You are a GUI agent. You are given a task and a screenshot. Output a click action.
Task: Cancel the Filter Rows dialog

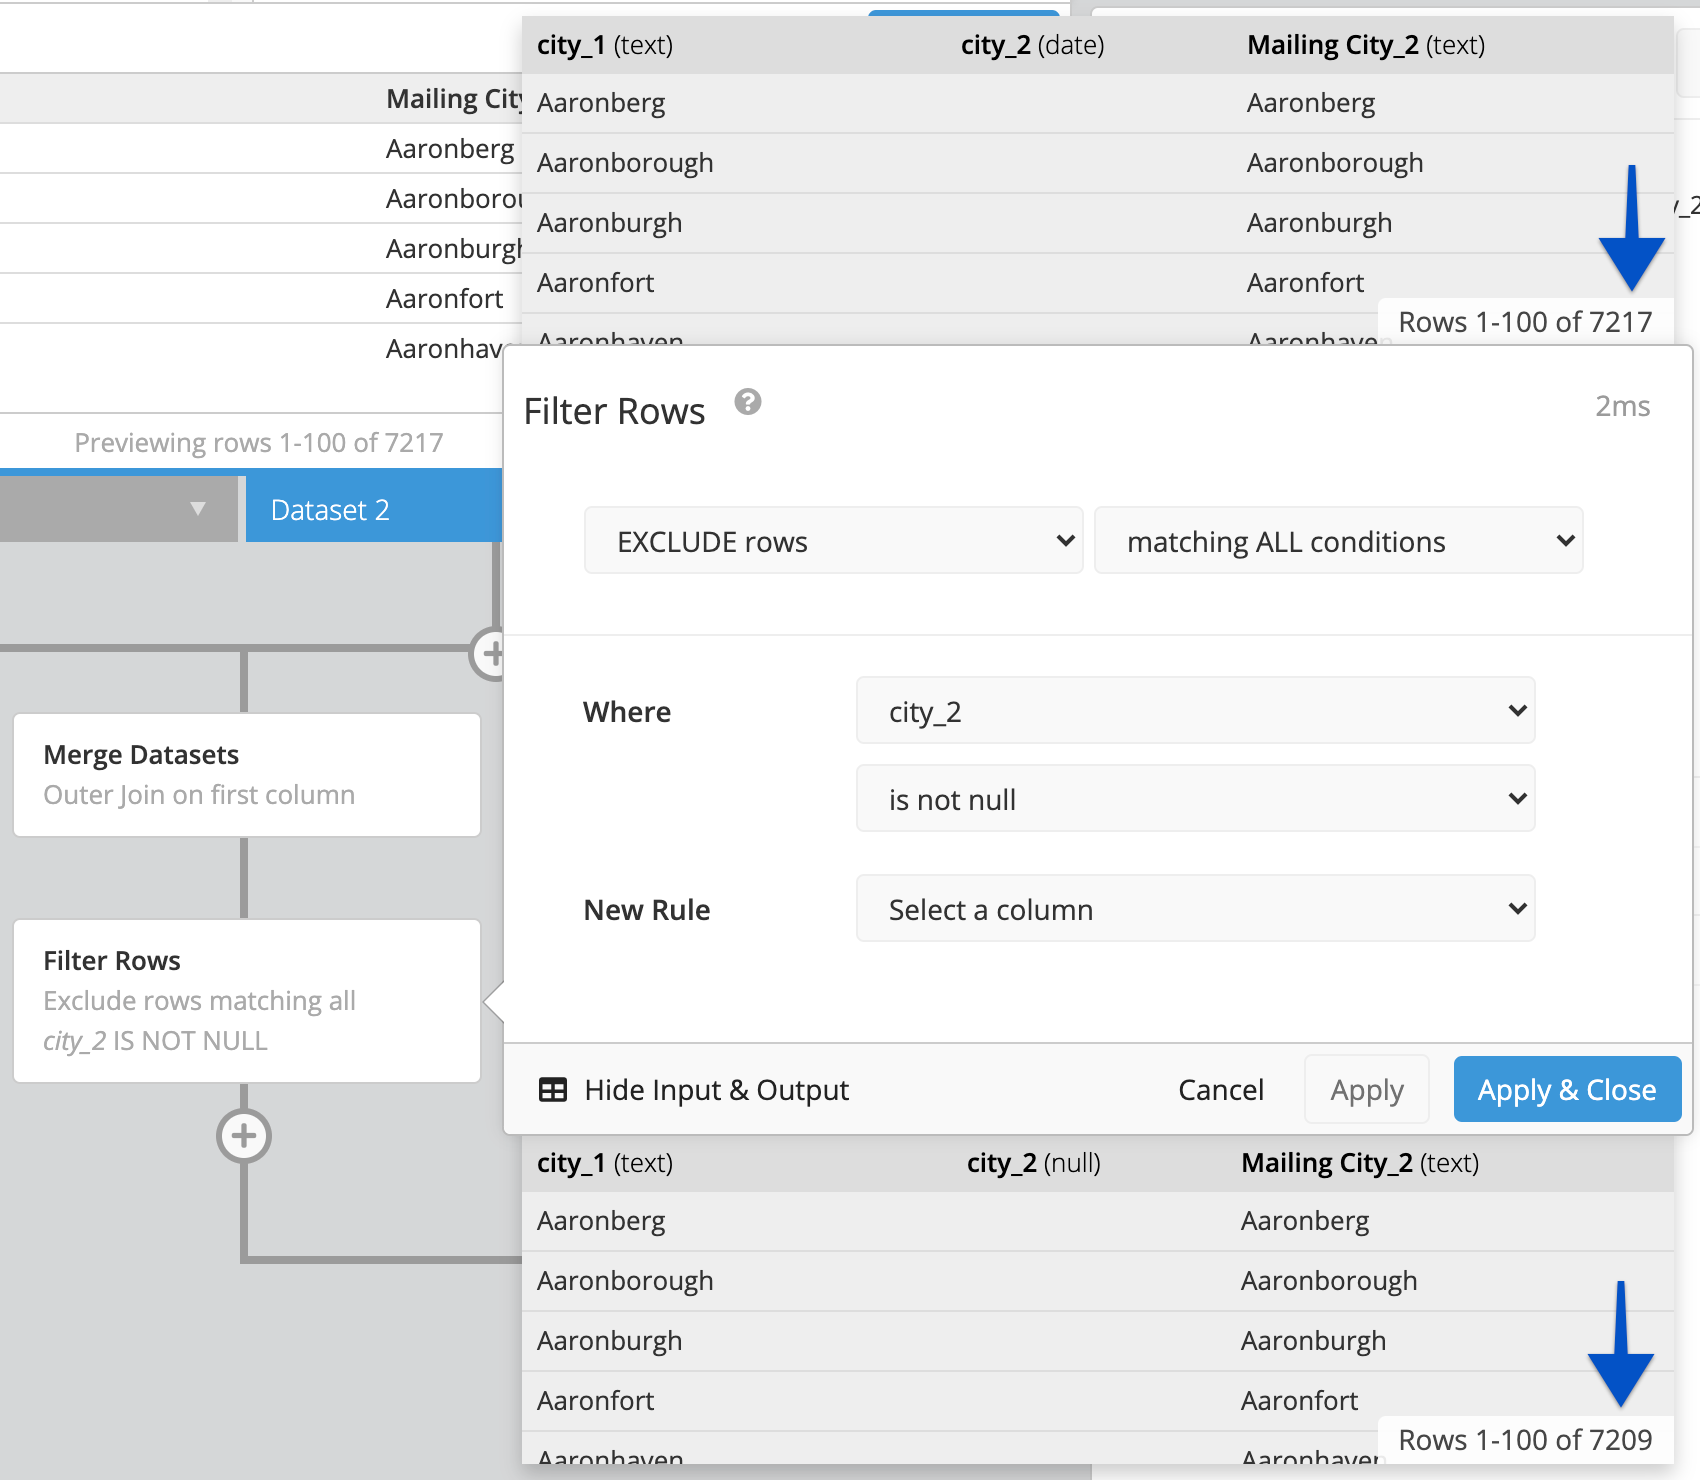1221,1090
